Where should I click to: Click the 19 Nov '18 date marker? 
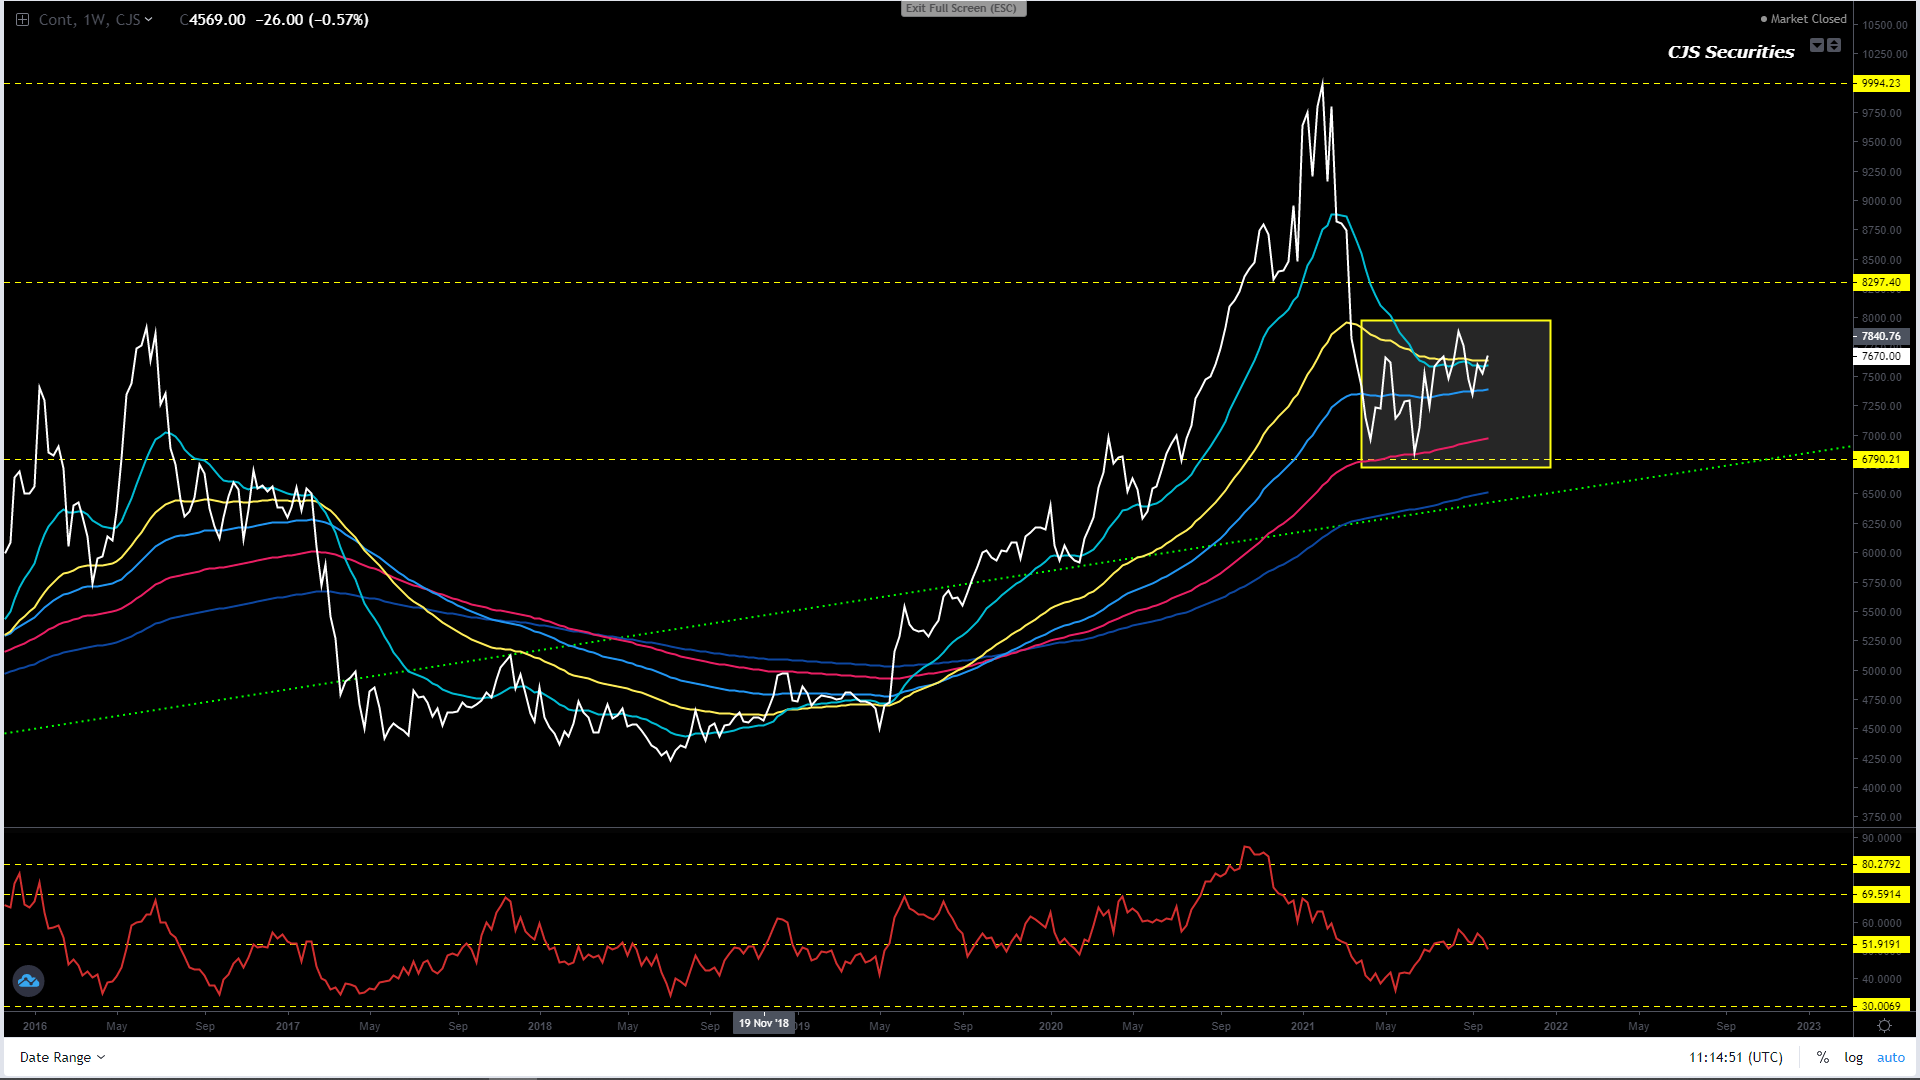coord(764,1023)
